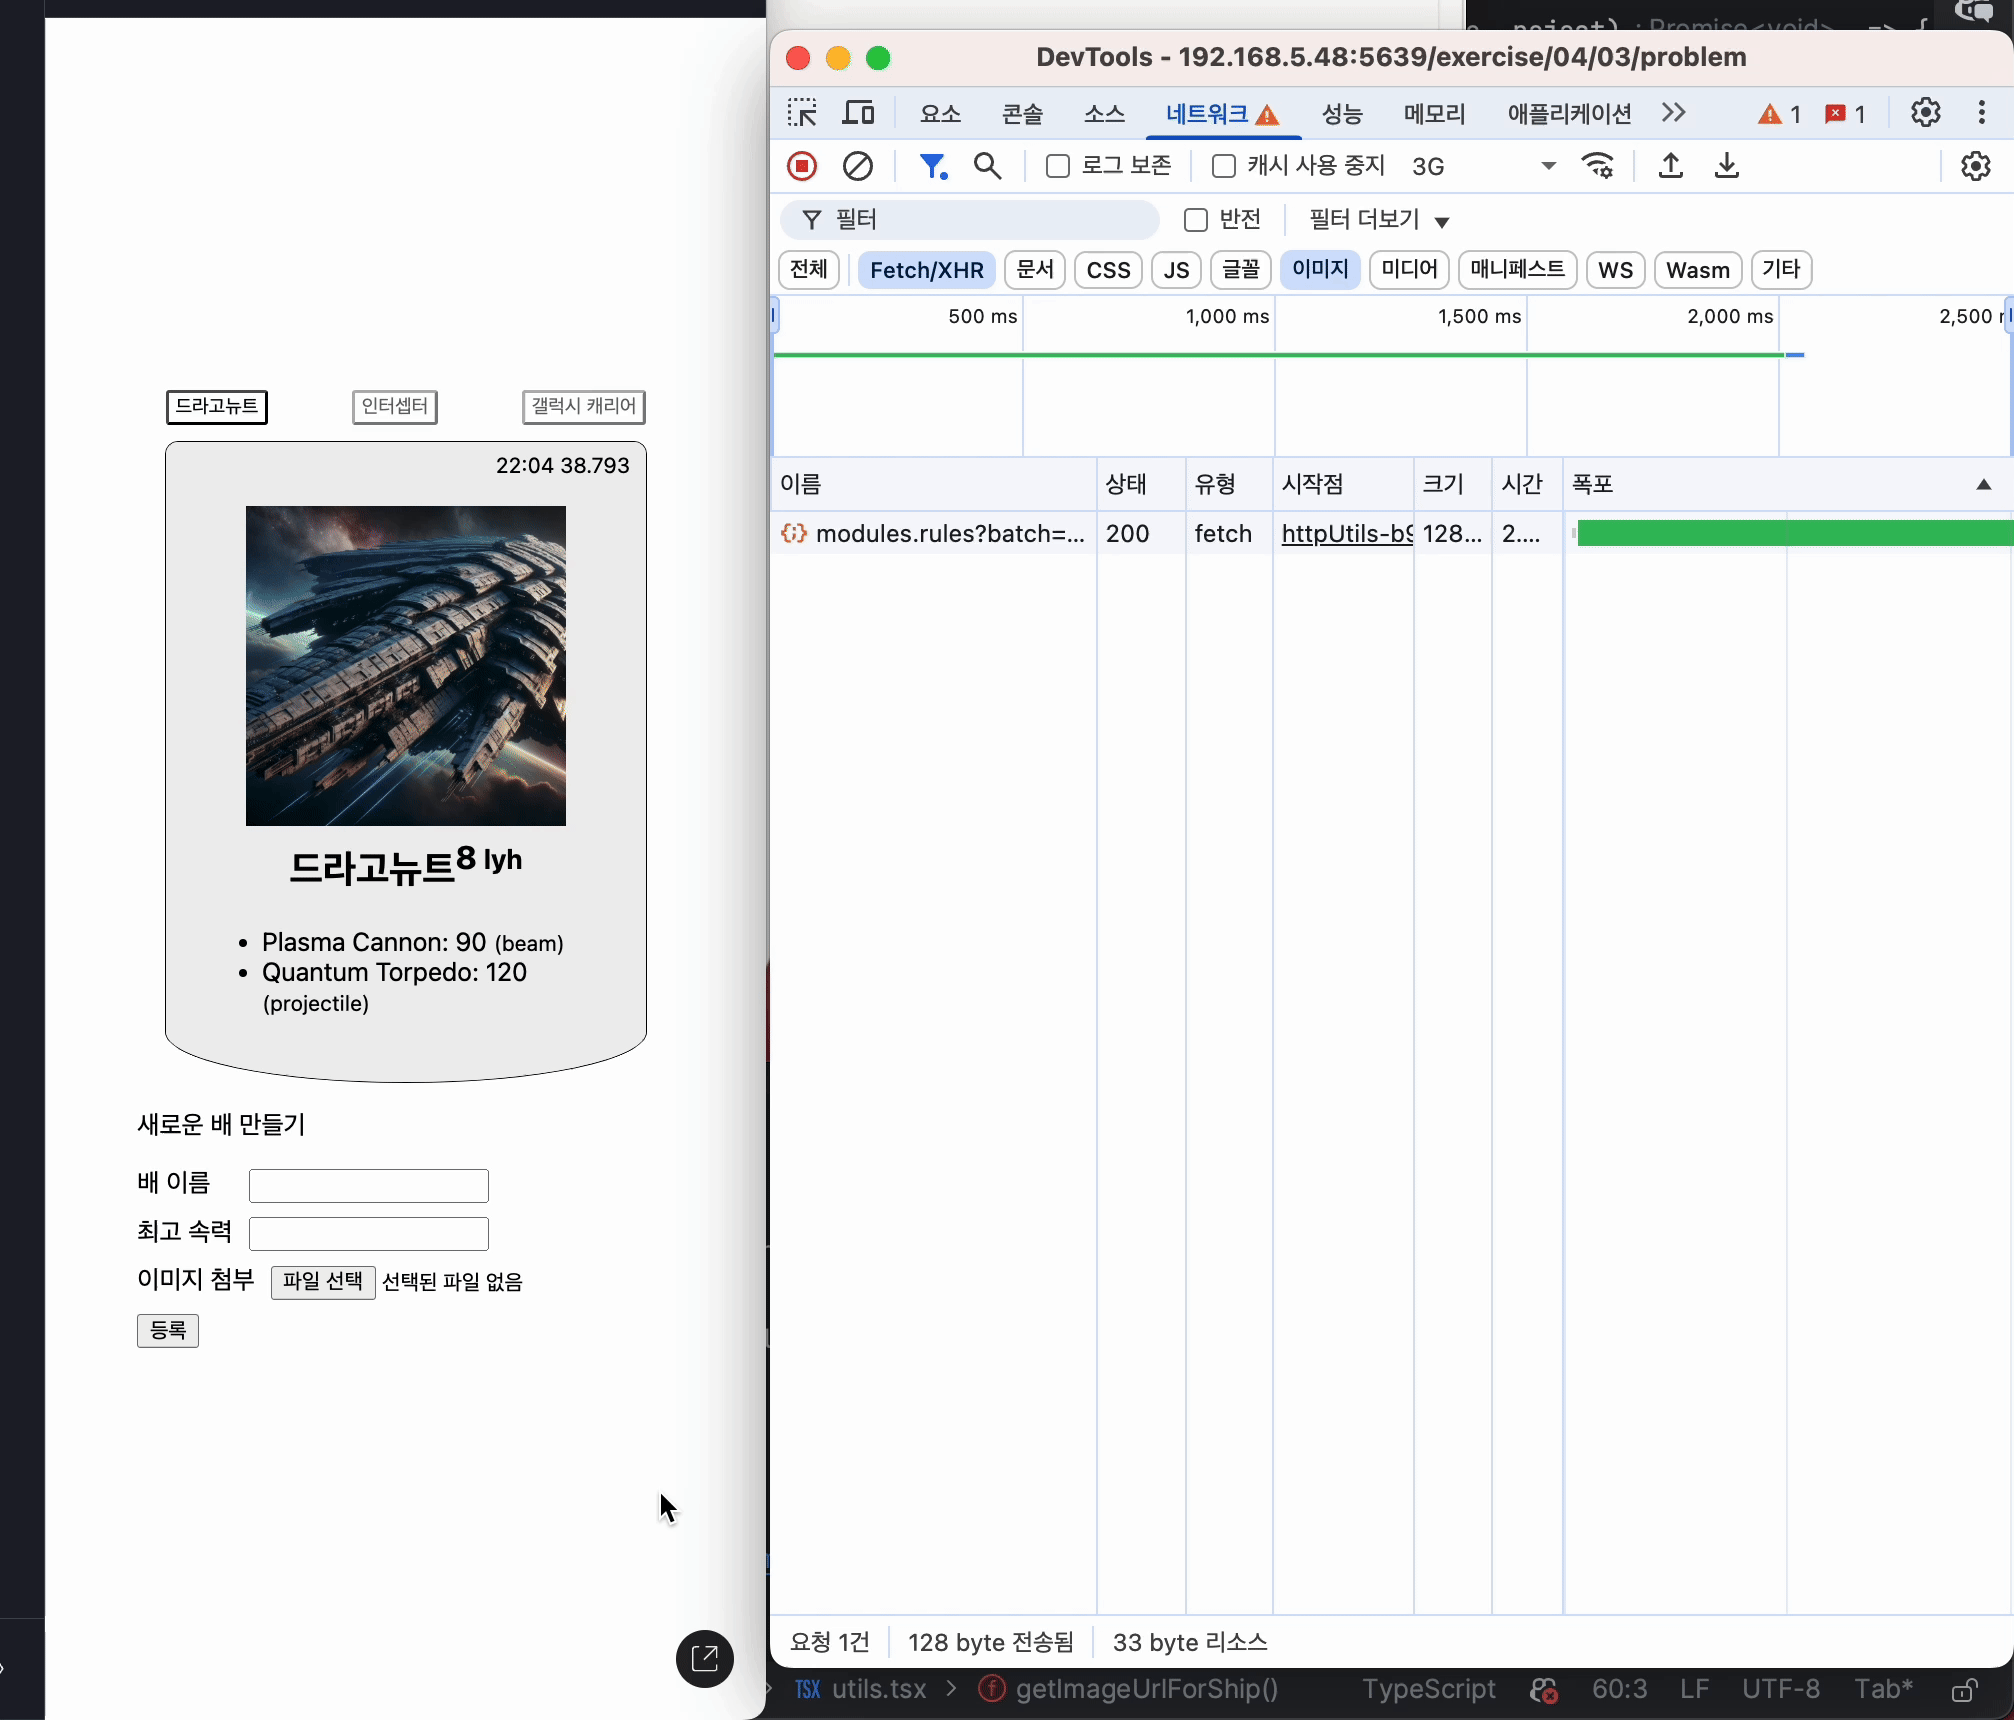
Task: Switch to the 성능 tab
Action: (1342, 114)
